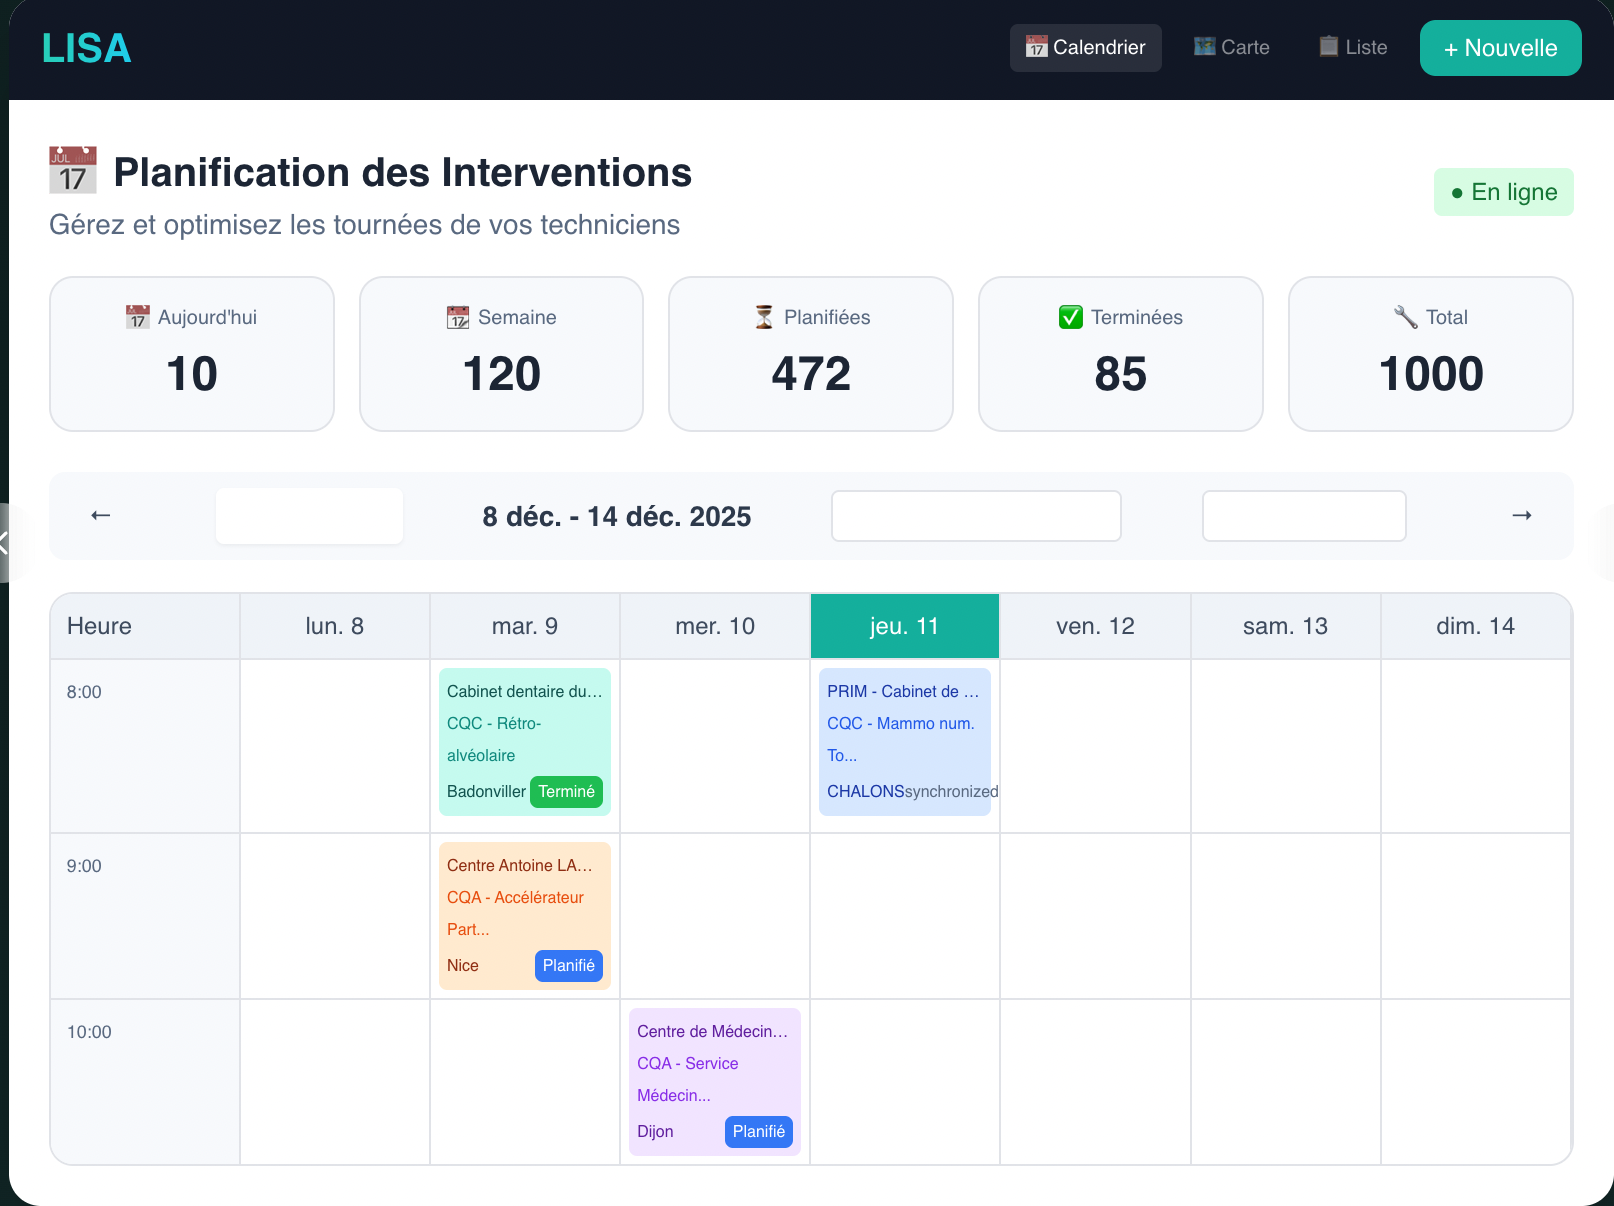Click the Terminé badge on the Badonviller intervention

click(x=567, y=791)
